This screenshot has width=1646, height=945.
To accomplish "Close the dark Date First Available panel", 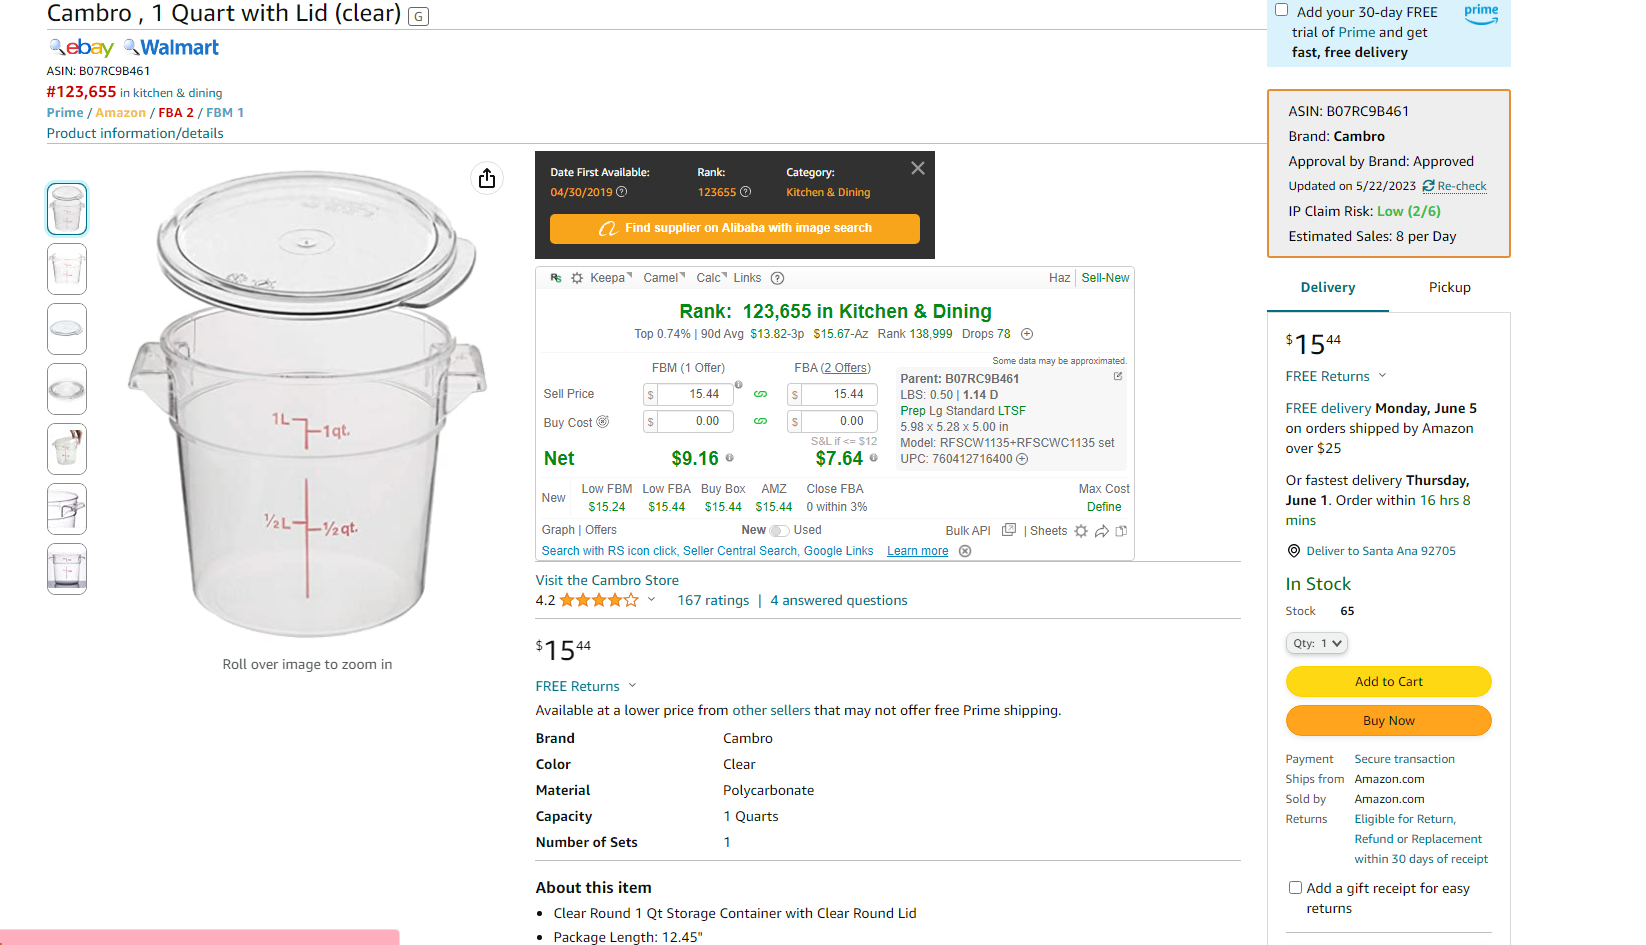I will coord(918,168).
